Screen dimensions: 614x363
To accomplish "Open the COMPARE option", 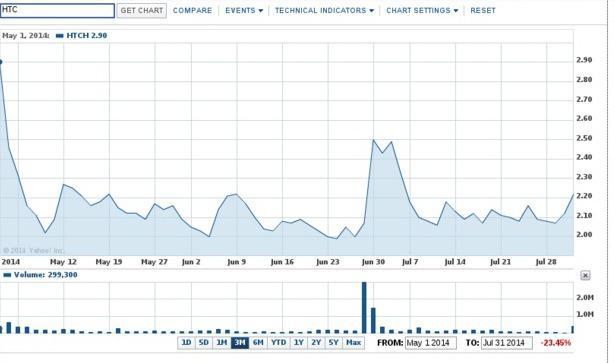I will 192,11.
